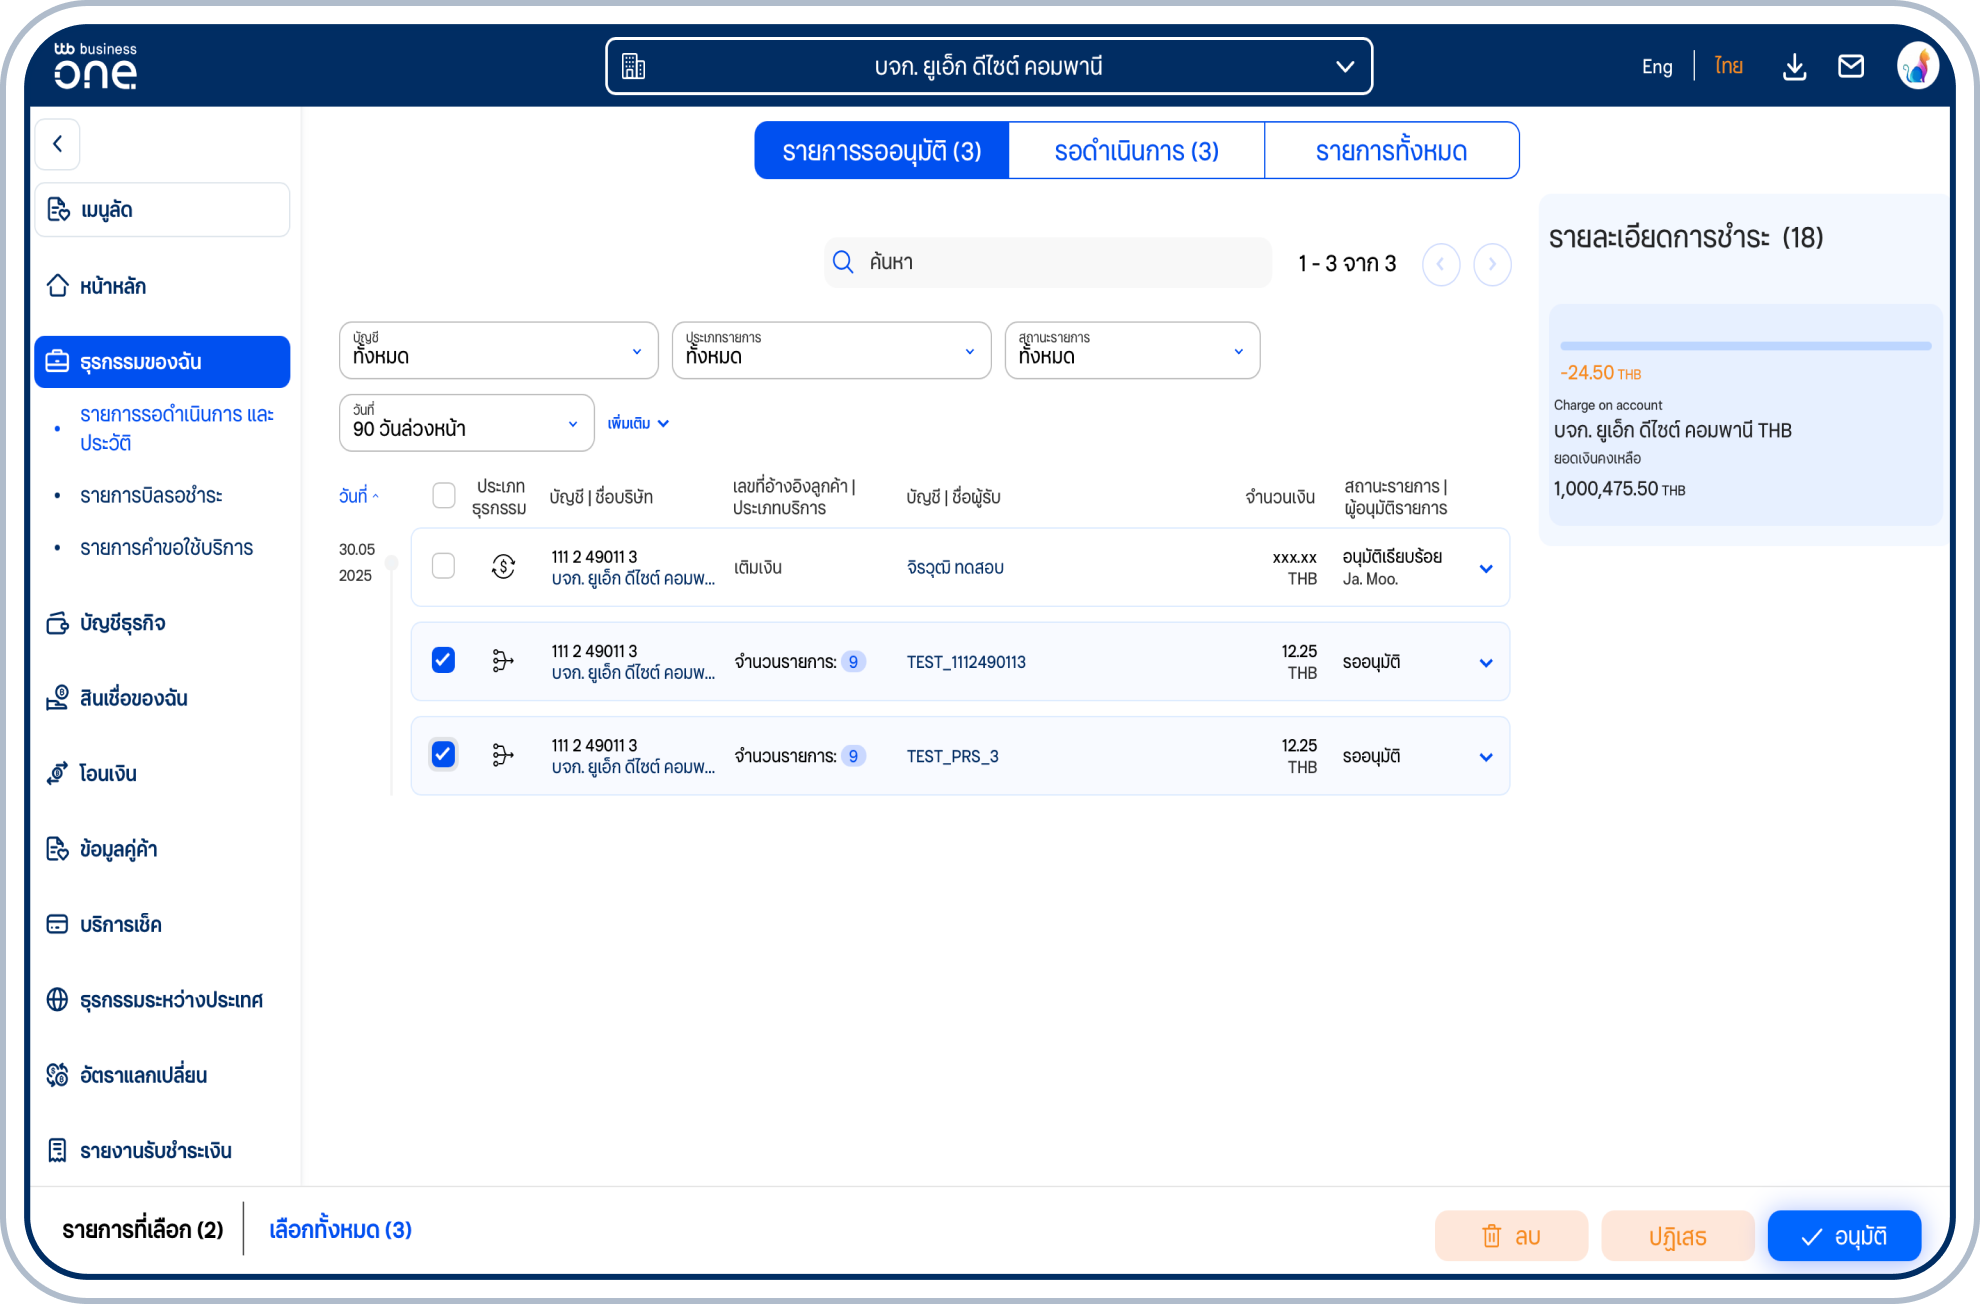This screenshot has height=1304, width=1980.
Task: Uncheck the TEST_1112490113 row checkbox
Action: tap(443, 660)
